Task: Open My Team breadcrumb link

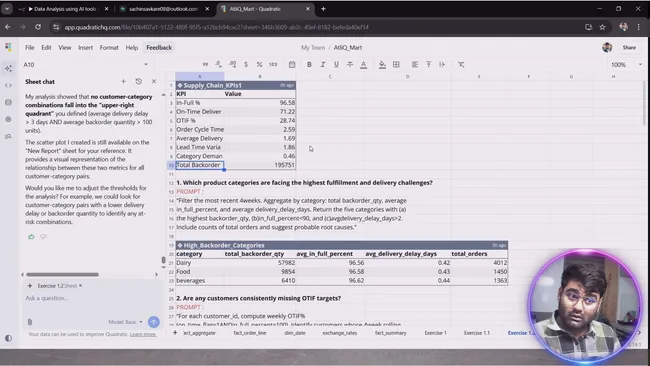Action: (313, 48)
